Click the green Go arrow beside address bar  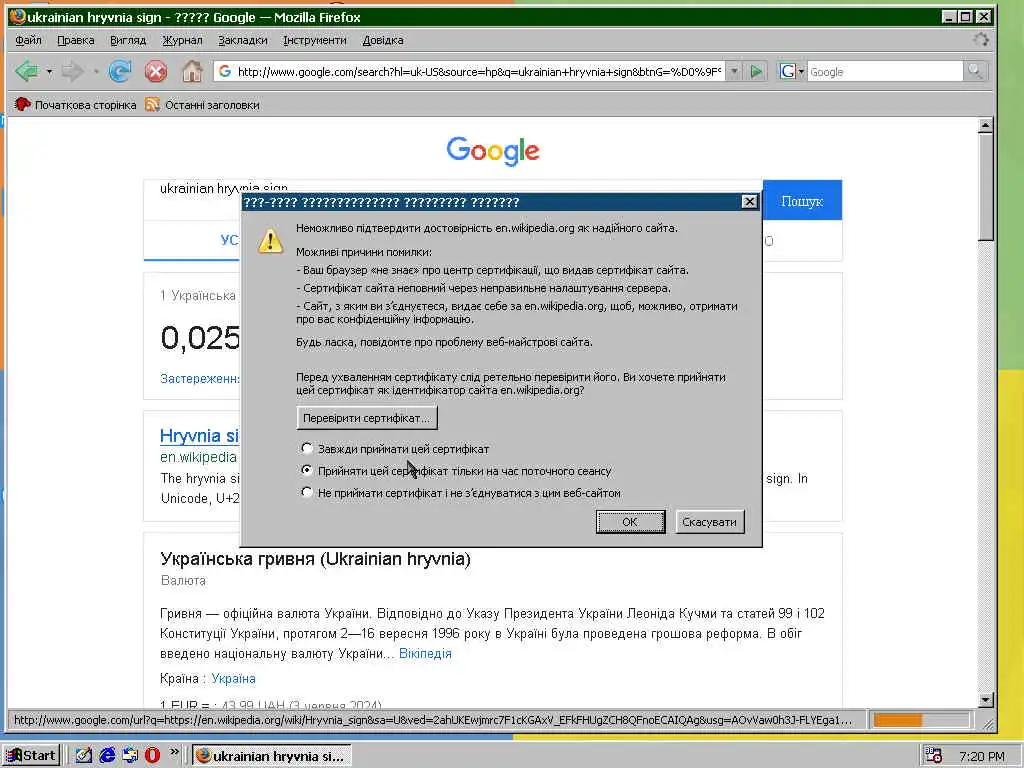756,71
